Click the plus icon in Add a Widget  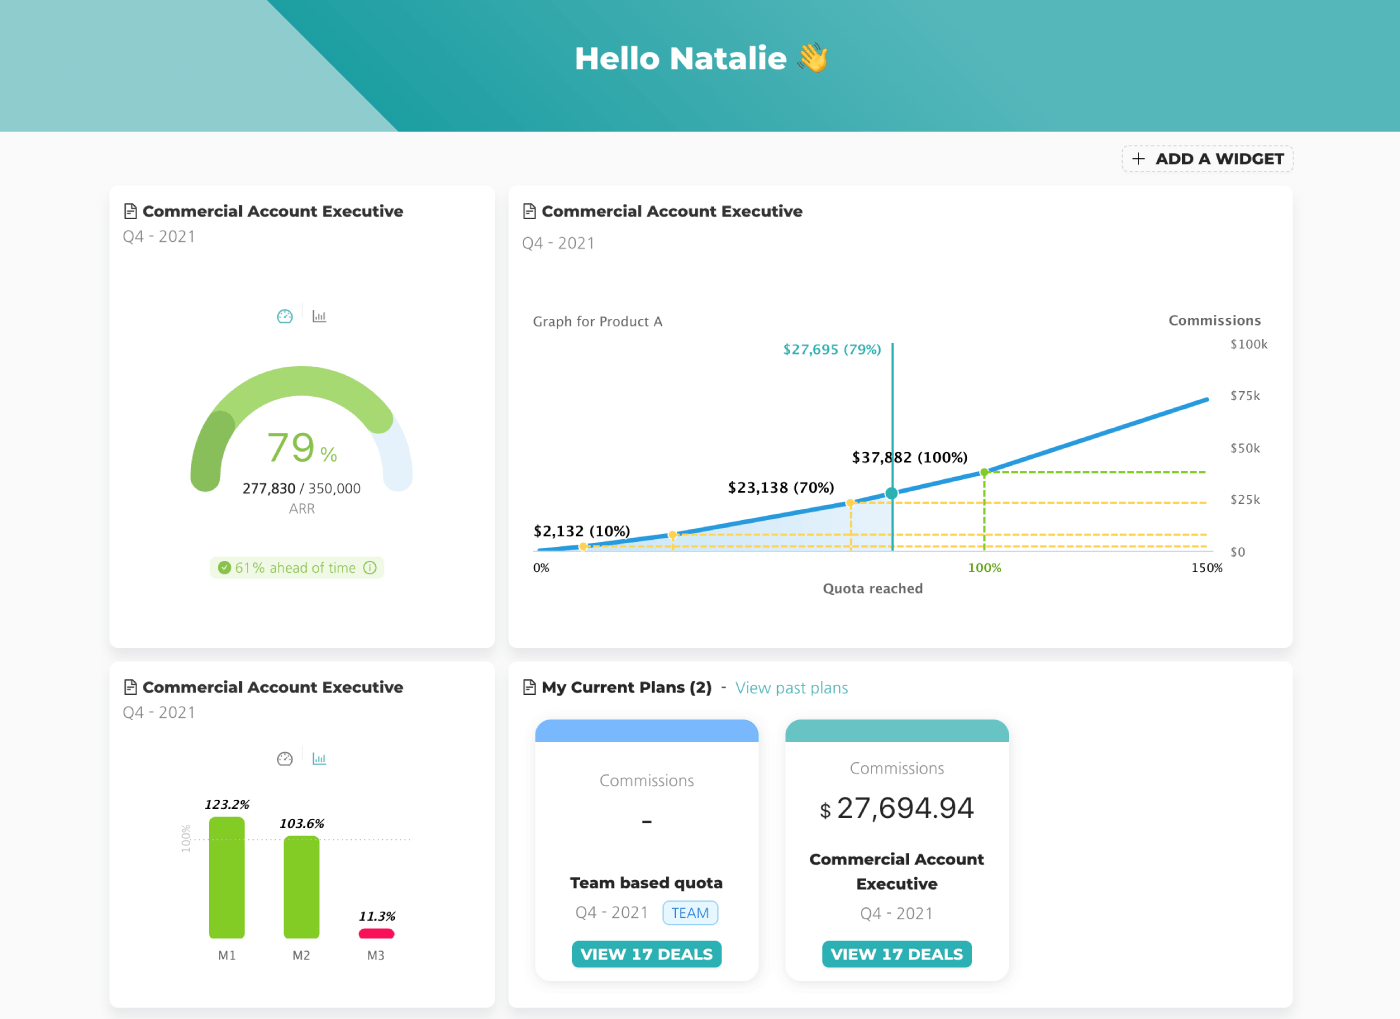(x=1138, y=159)
